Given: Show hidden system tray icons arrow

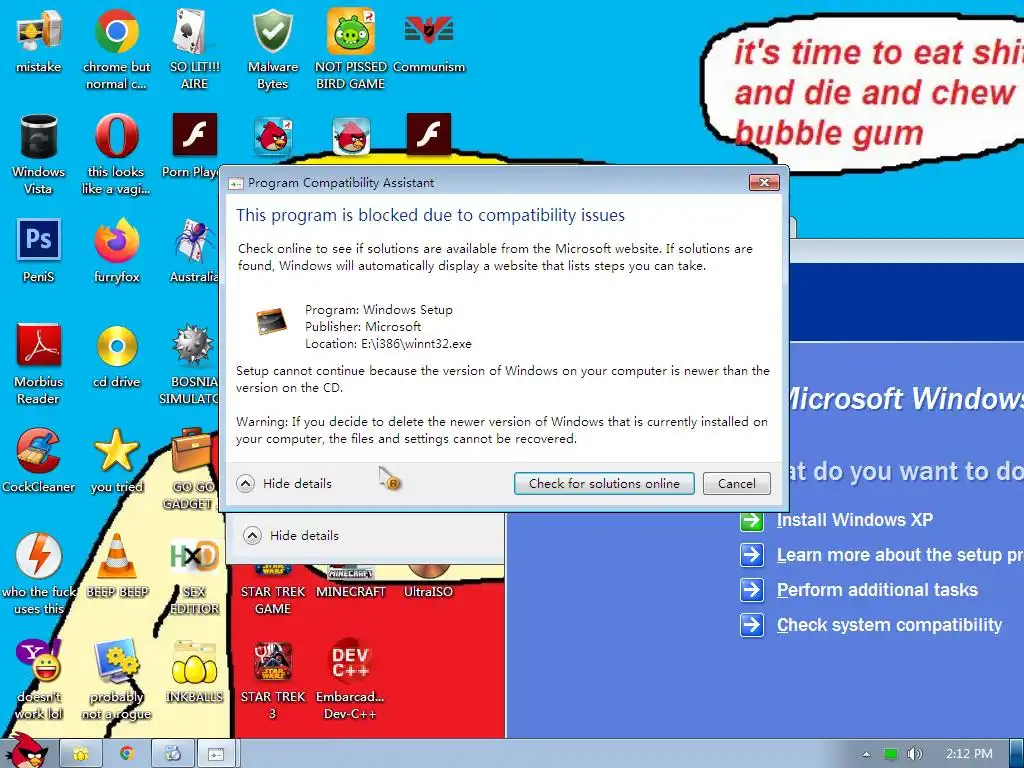Looking at the screenshot, I should tap(866, 754).
